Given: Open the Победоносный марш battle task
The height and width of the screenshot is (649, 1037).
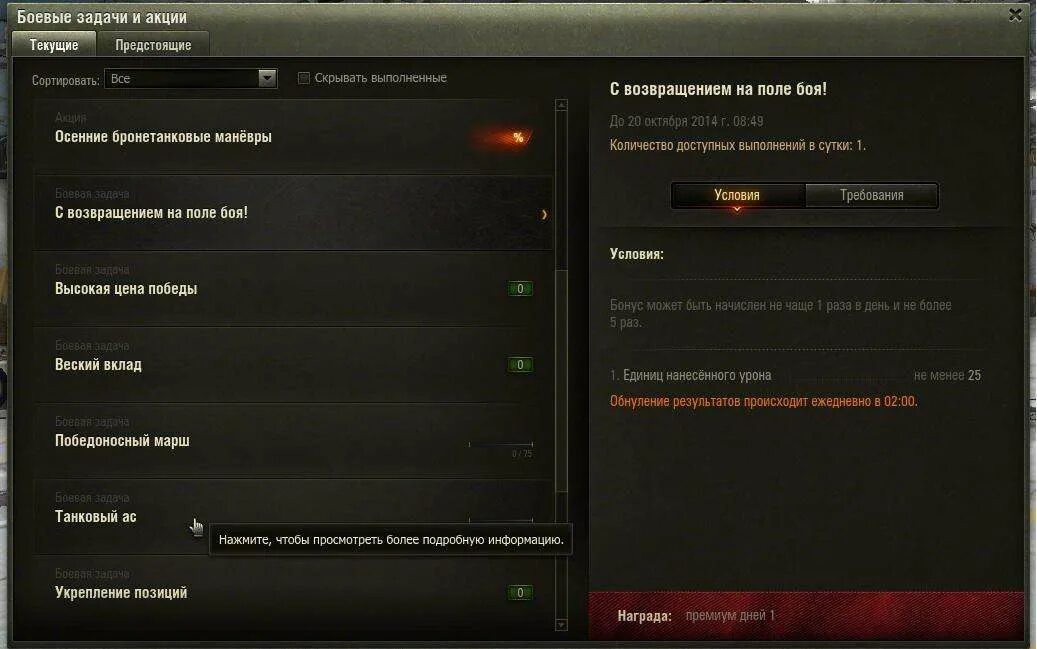Looking at the screenshot, I should point(293,440).
